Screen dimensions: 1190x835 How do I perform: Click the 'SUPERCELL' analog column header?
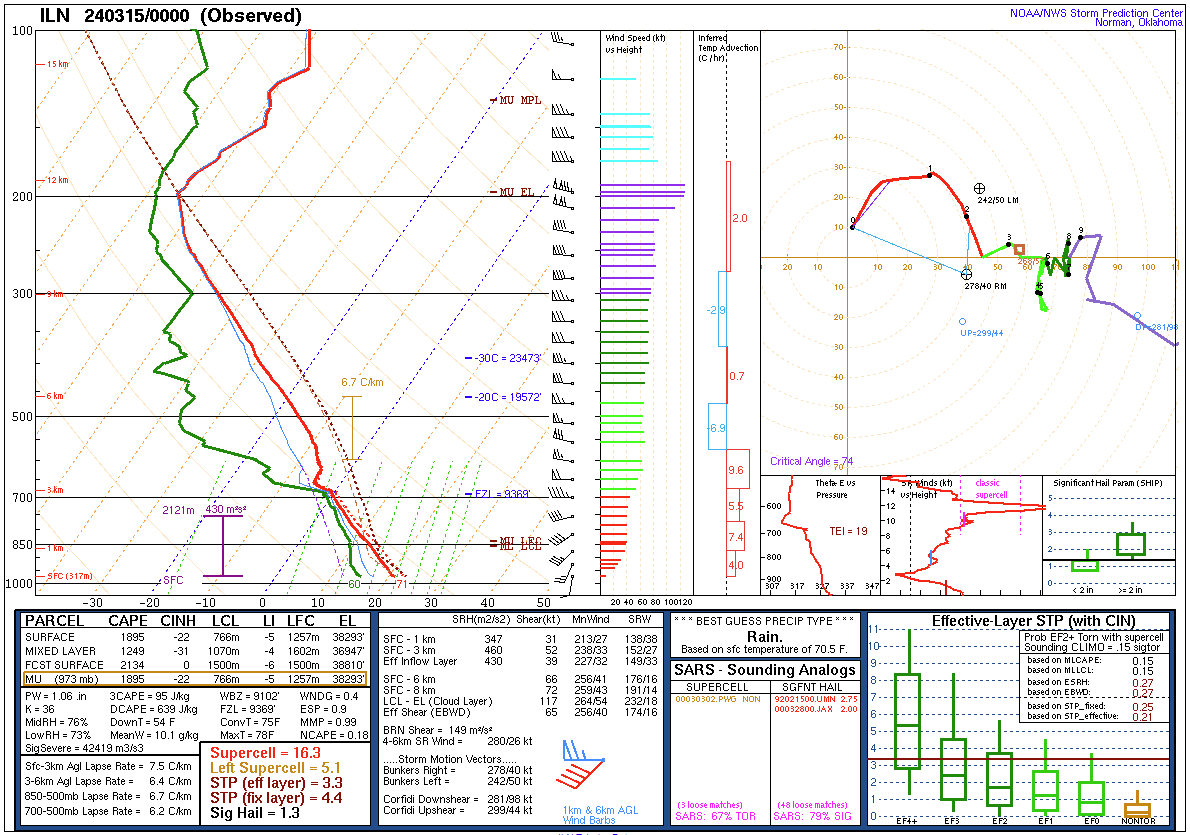click(x=717, y=687)
